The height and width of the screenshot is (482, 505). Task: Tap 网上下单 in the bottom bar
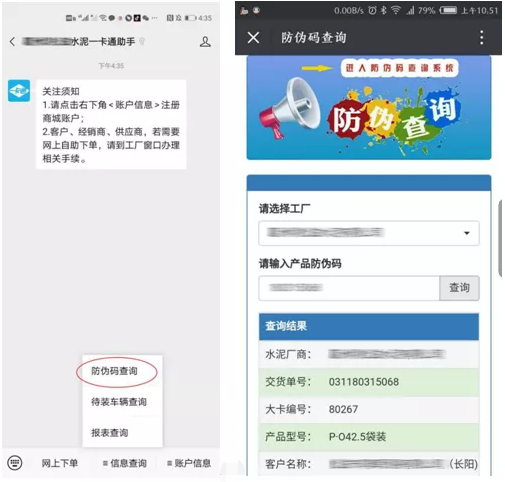coord(60,463)
